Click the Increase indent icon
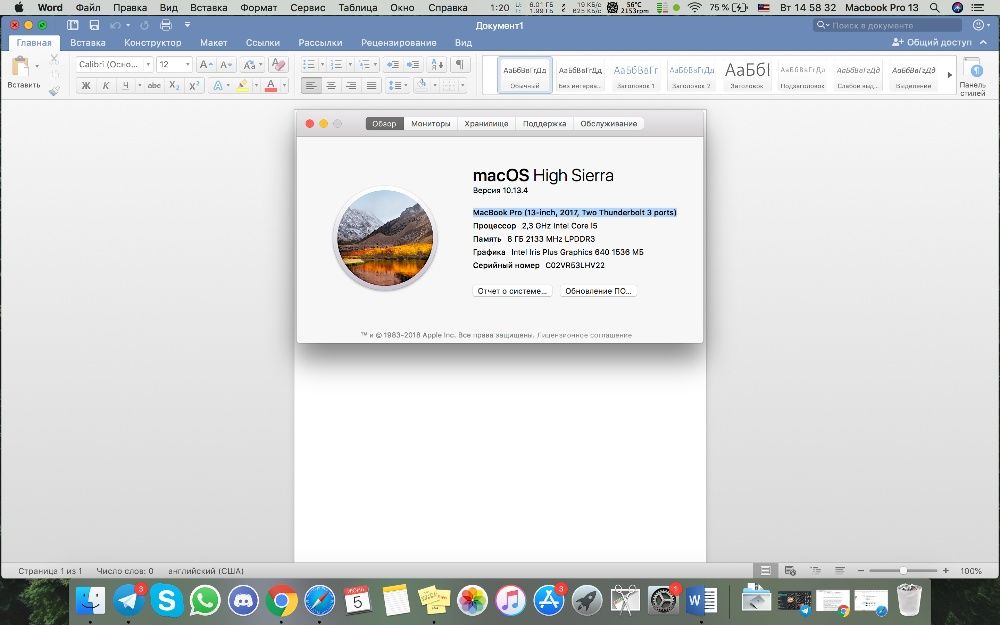 [413, 64]
